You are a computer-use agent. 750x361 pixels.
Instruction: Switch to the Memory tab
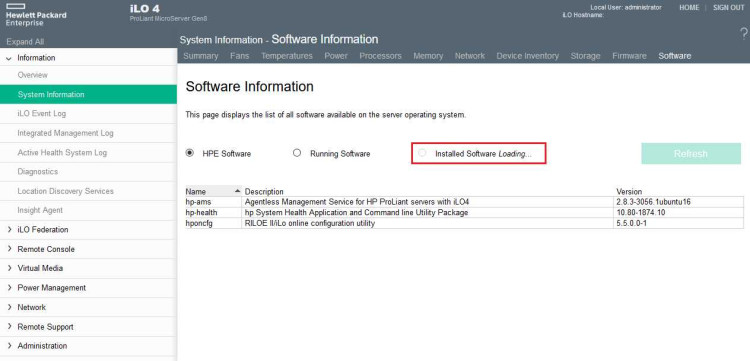(428, 56)
